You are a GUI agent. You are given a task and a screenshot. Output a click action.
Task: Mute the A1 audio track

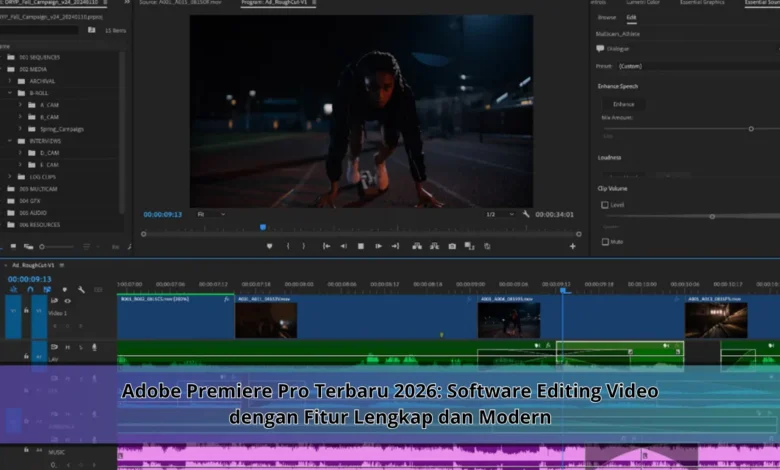(68, 347)
